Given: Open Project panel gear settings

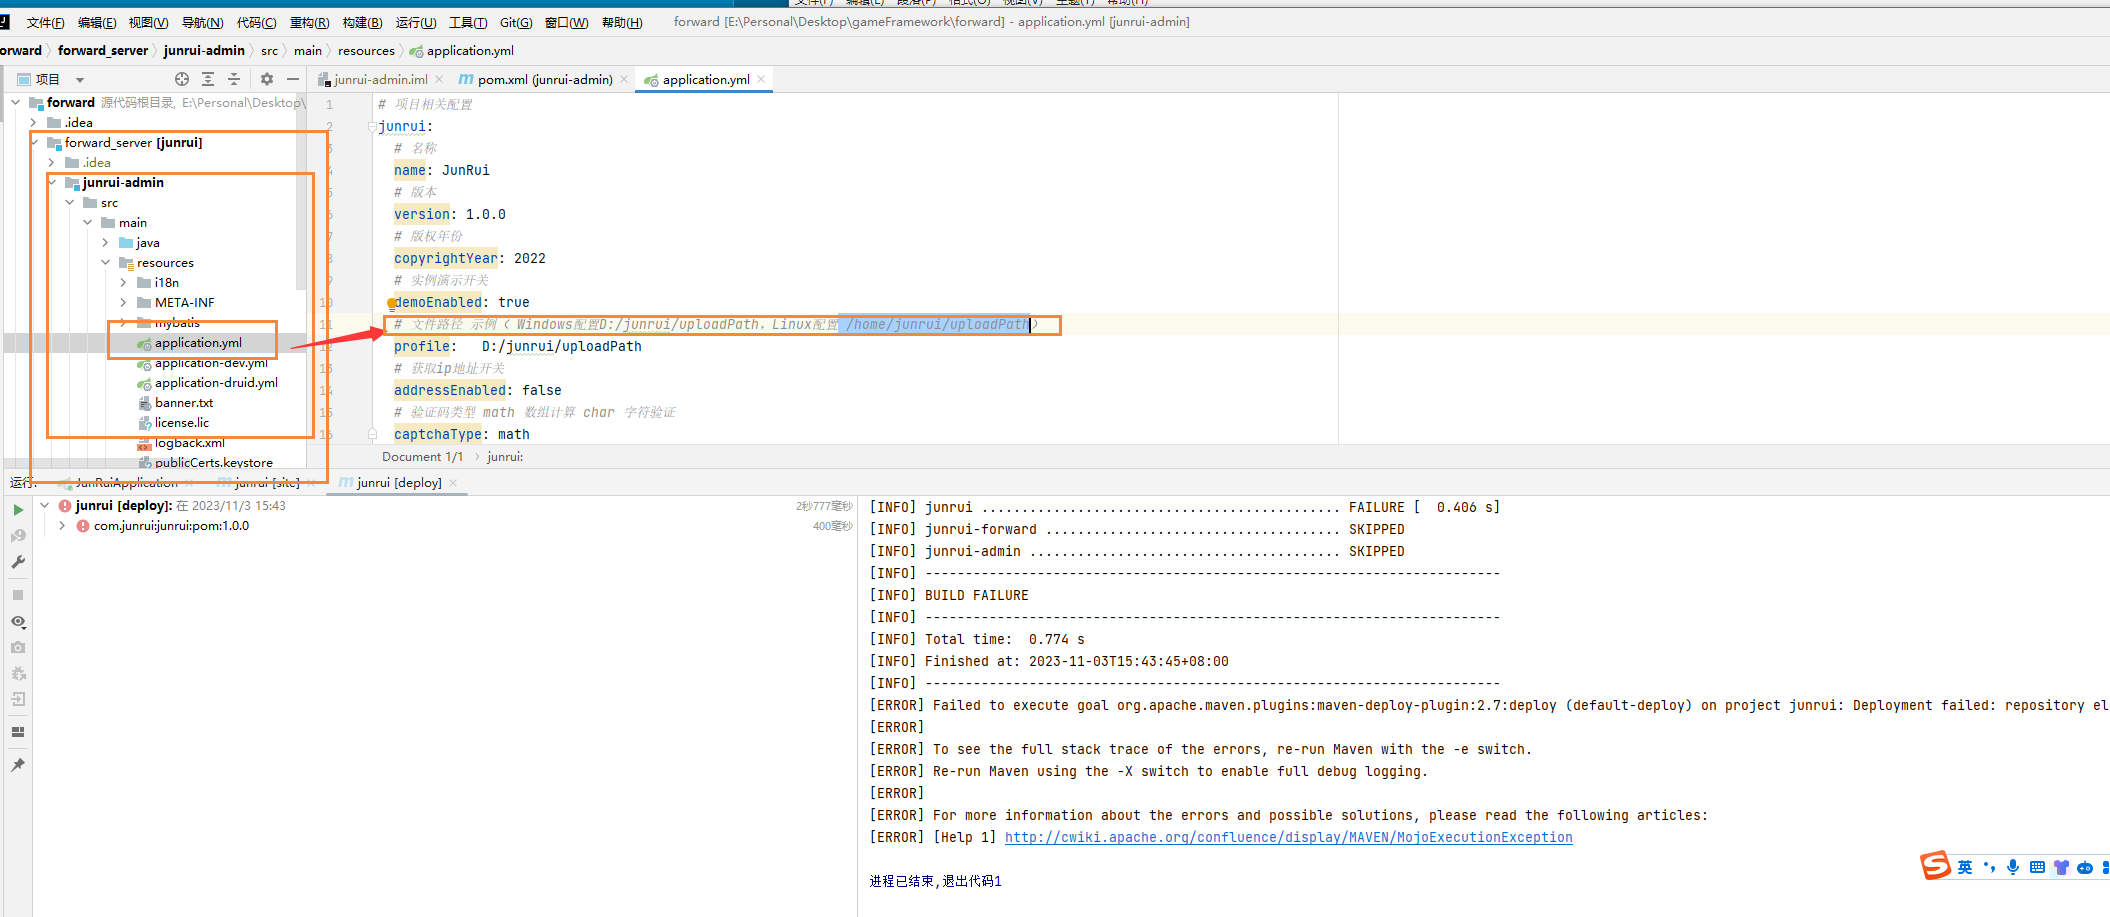Looking at the screenshot, I should point(267,79).
